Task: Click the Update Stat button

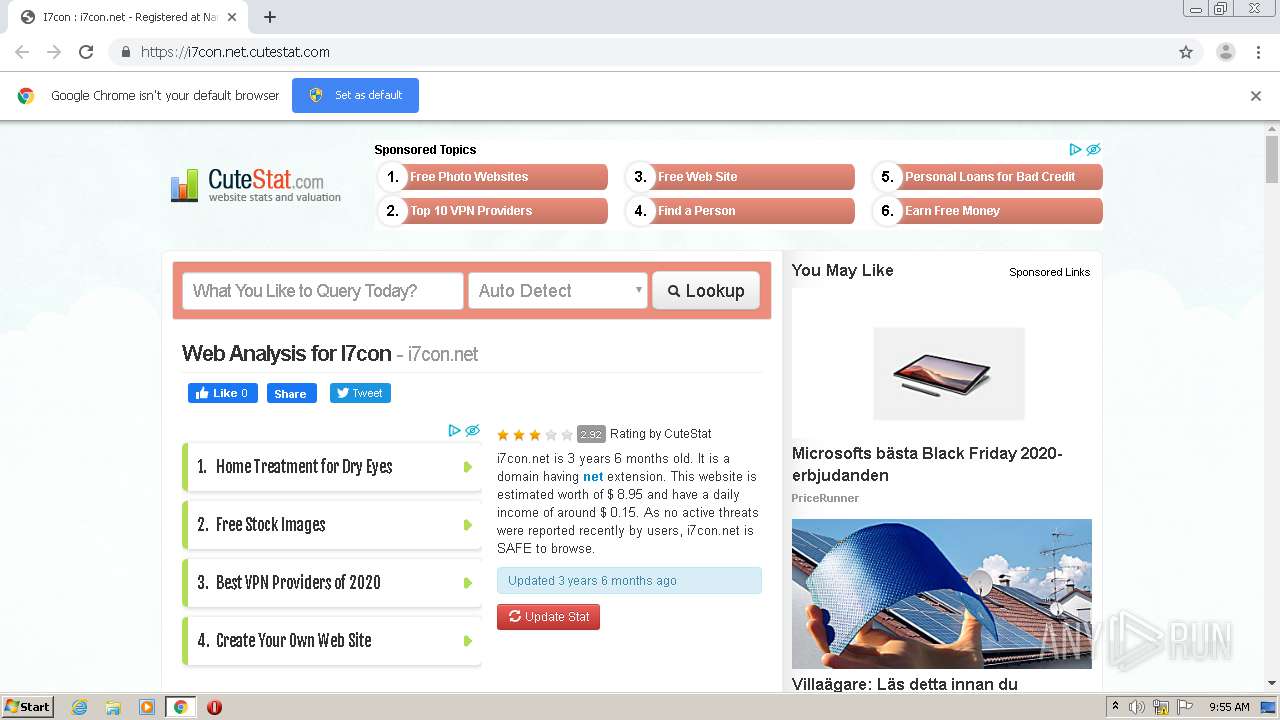Action: [548, 617]
